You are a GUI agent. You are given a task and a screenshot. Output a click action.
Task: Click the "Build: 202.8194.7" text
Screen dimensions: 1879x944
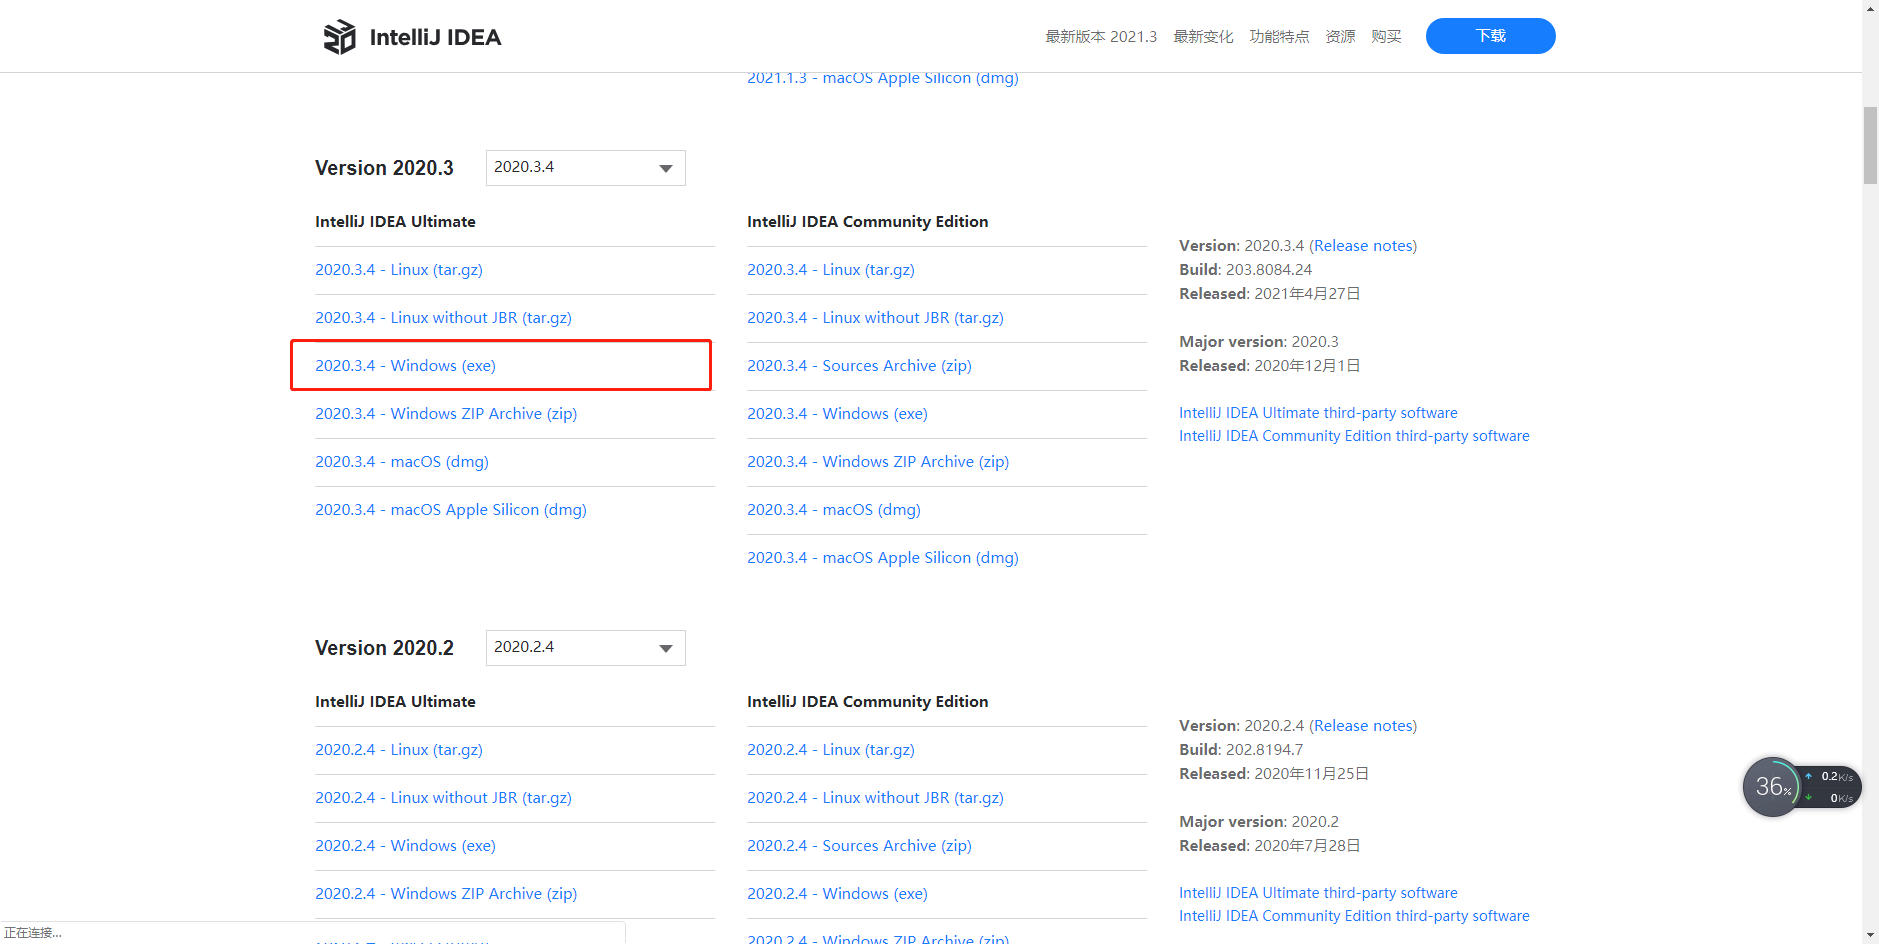tap(1241, 750)
